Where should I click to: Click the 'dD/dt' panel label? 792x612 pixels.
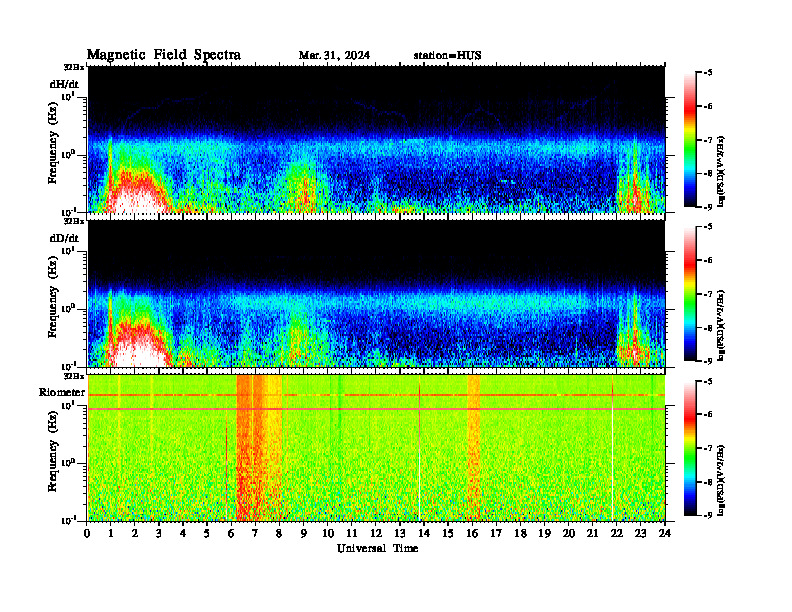click(x=64, y=238)
